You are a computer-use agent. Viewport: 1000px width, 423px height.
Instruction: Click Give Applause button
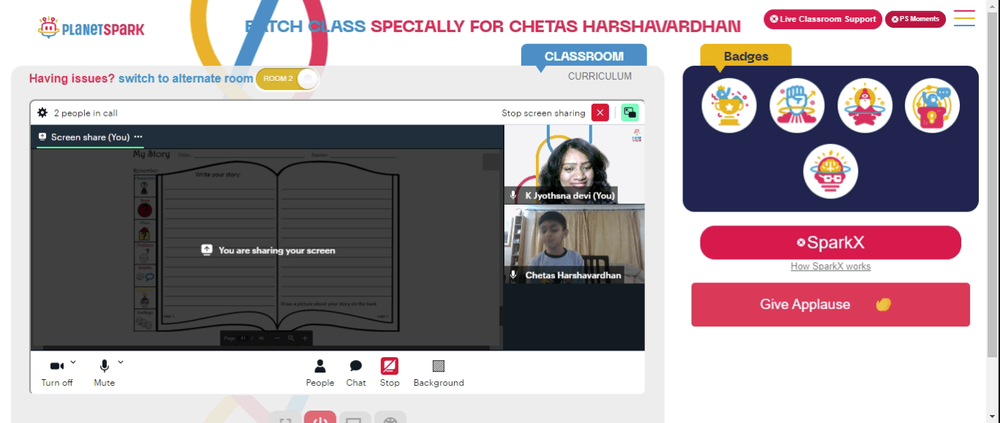pyautogui.click(x=830, y=304)
